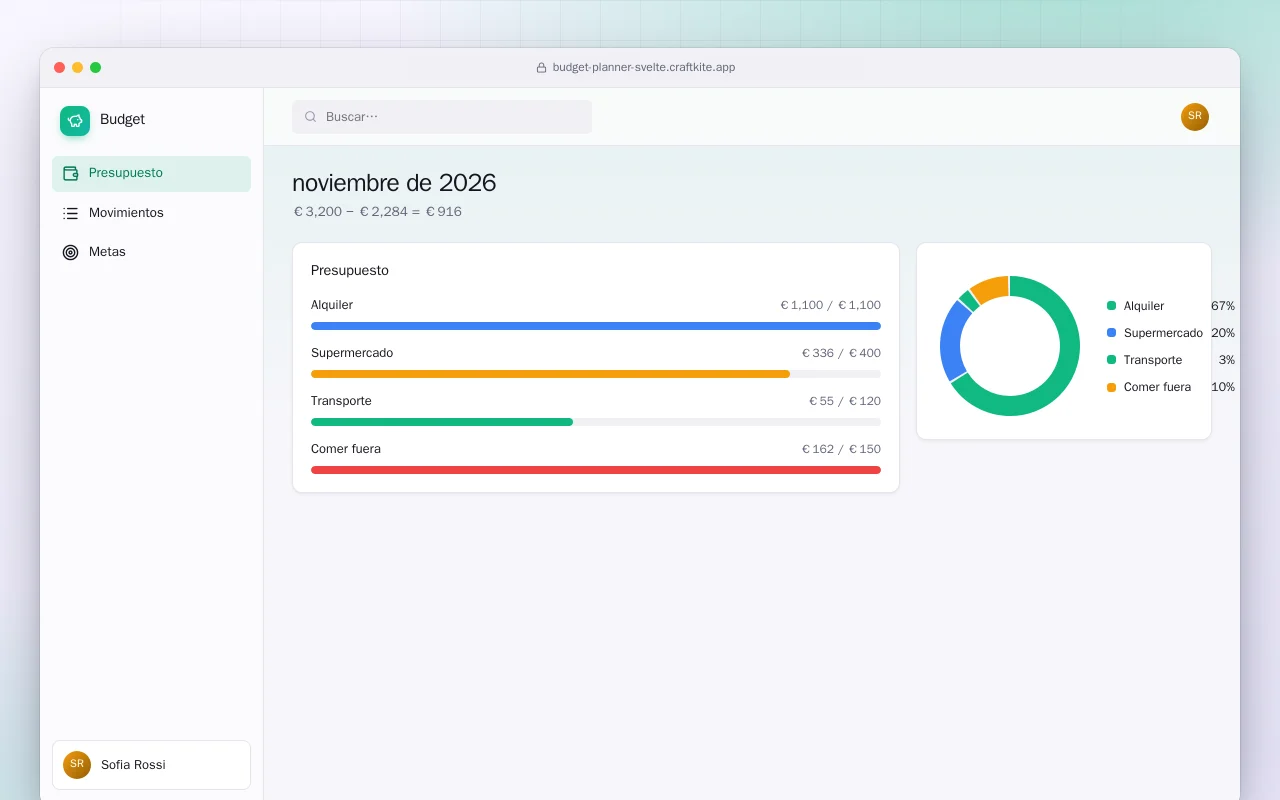Image resolution: width=1280 pixels, height=800 pixels.
Task: Click the blue Supermercado legend swatch
Action: [1111, 333]
